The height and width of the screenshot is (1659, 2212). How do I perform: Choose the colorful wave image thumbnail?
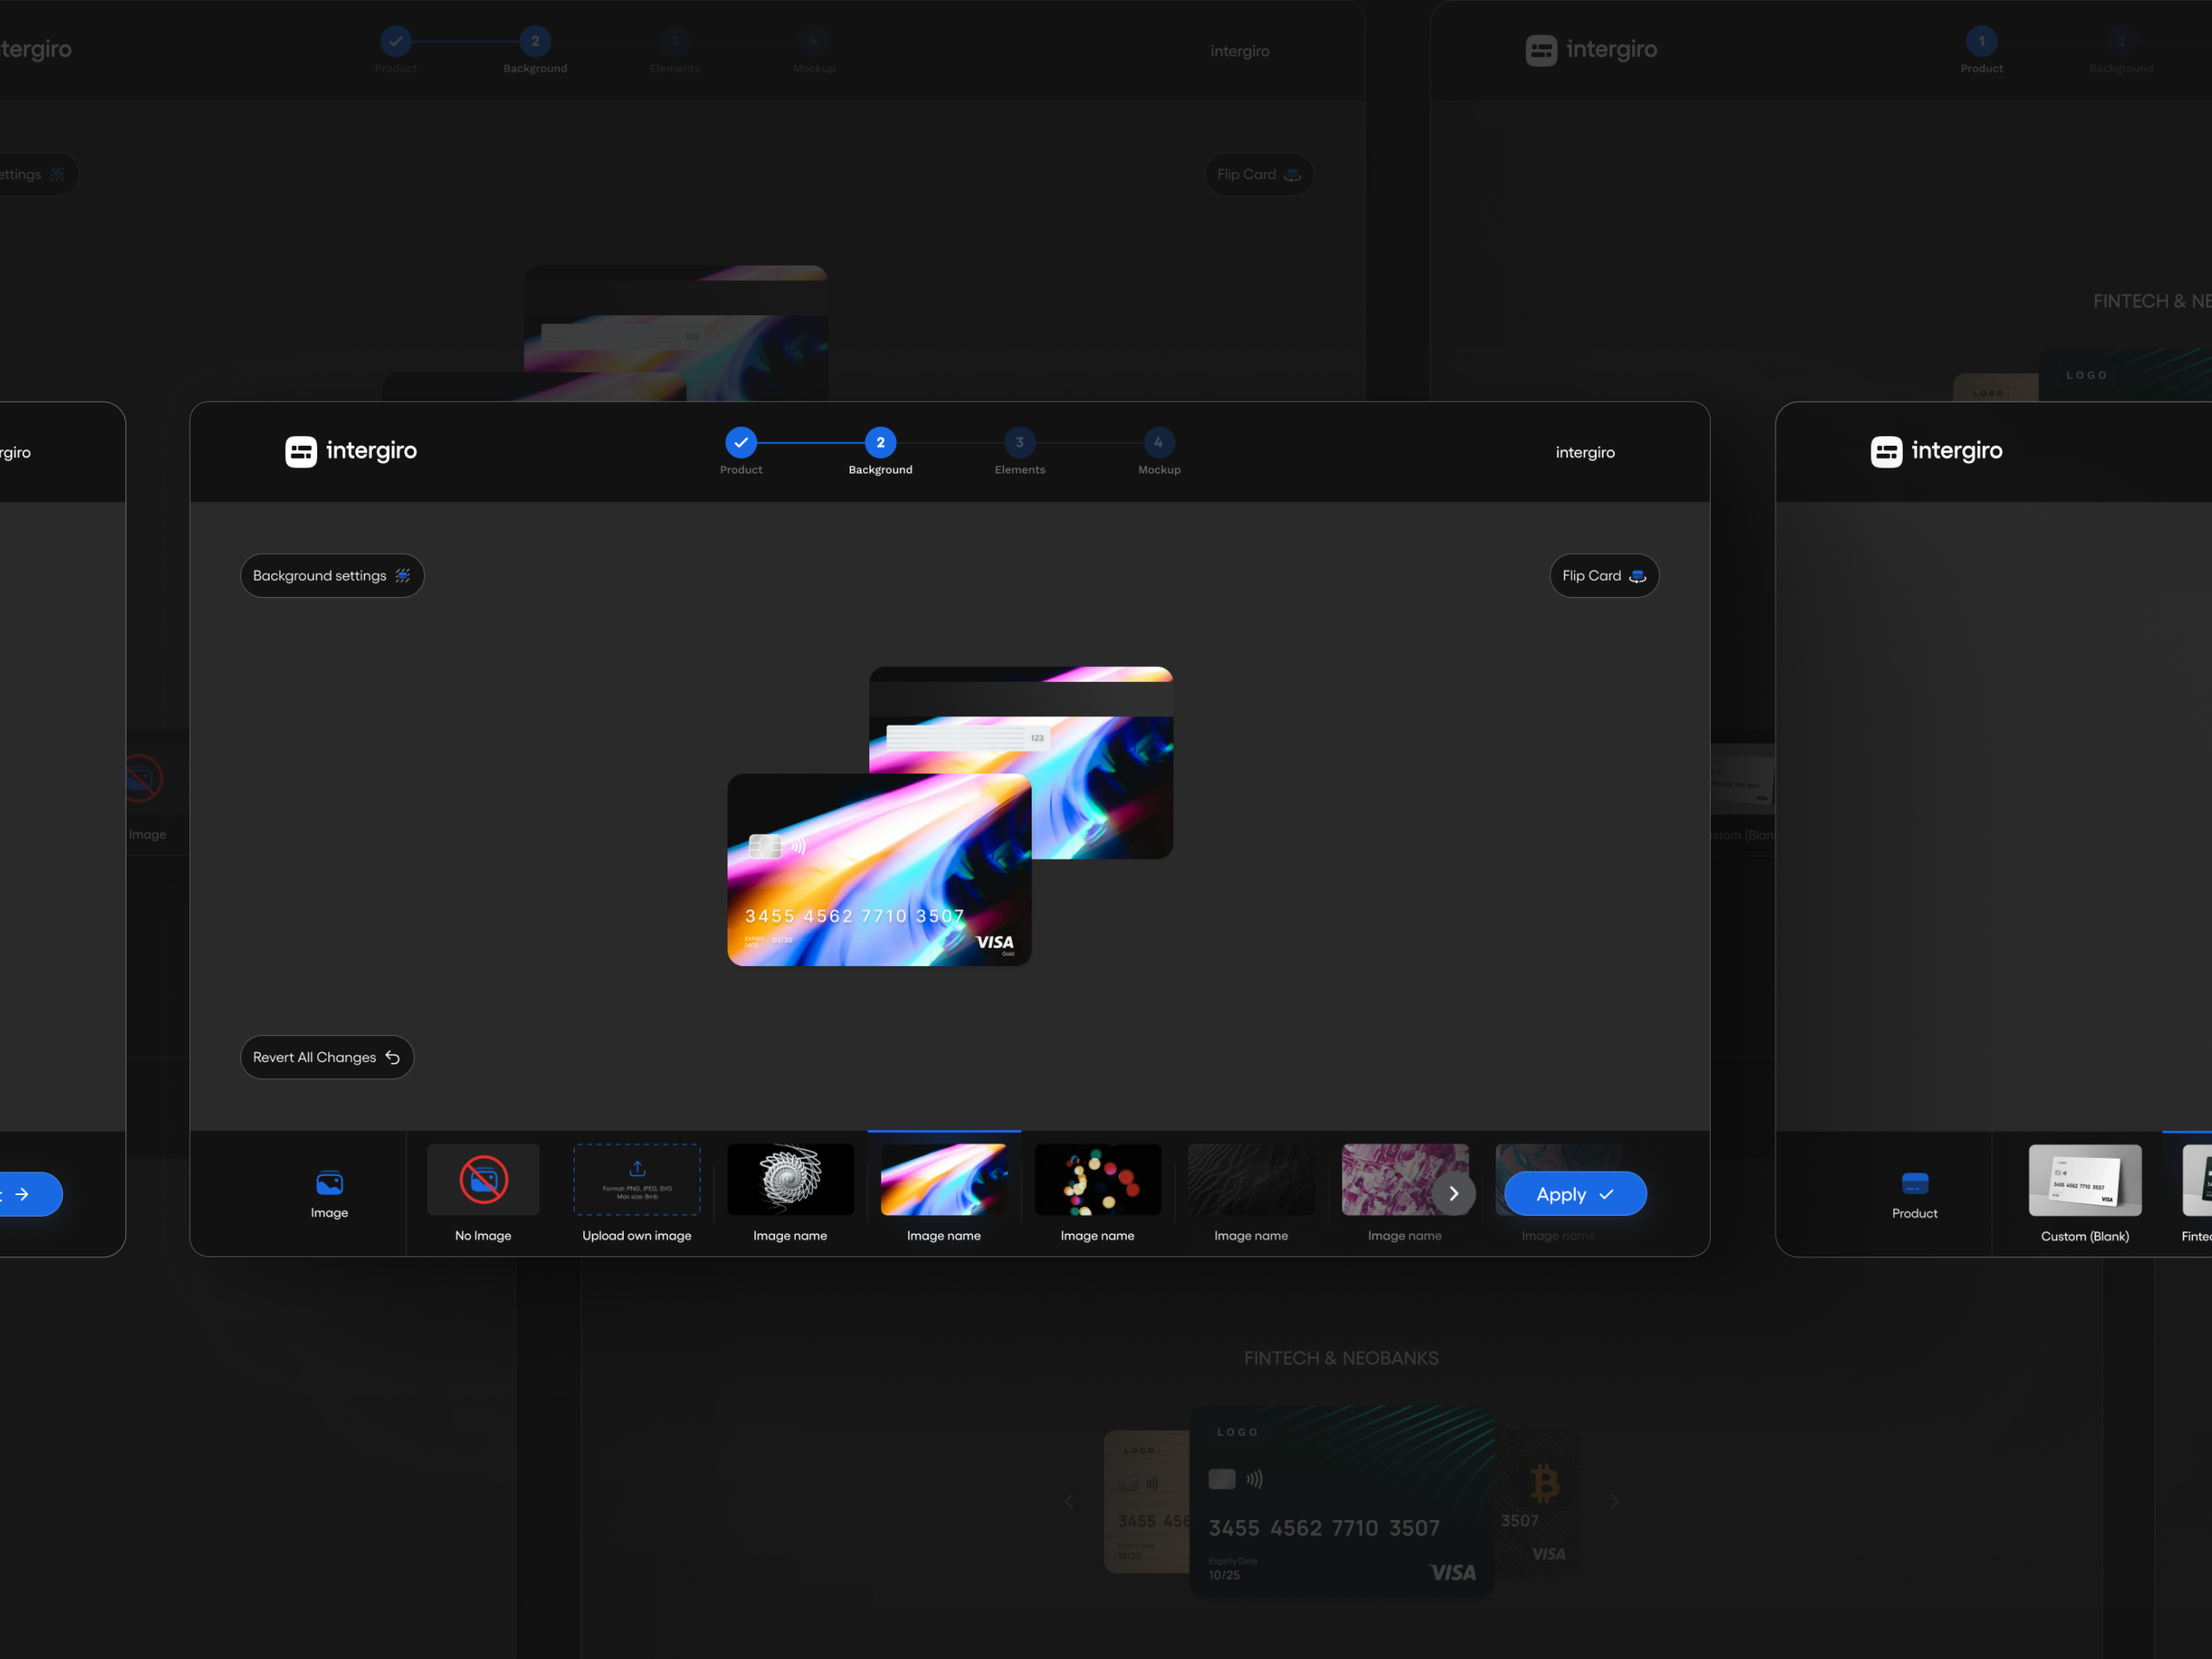pos(943,1180)
